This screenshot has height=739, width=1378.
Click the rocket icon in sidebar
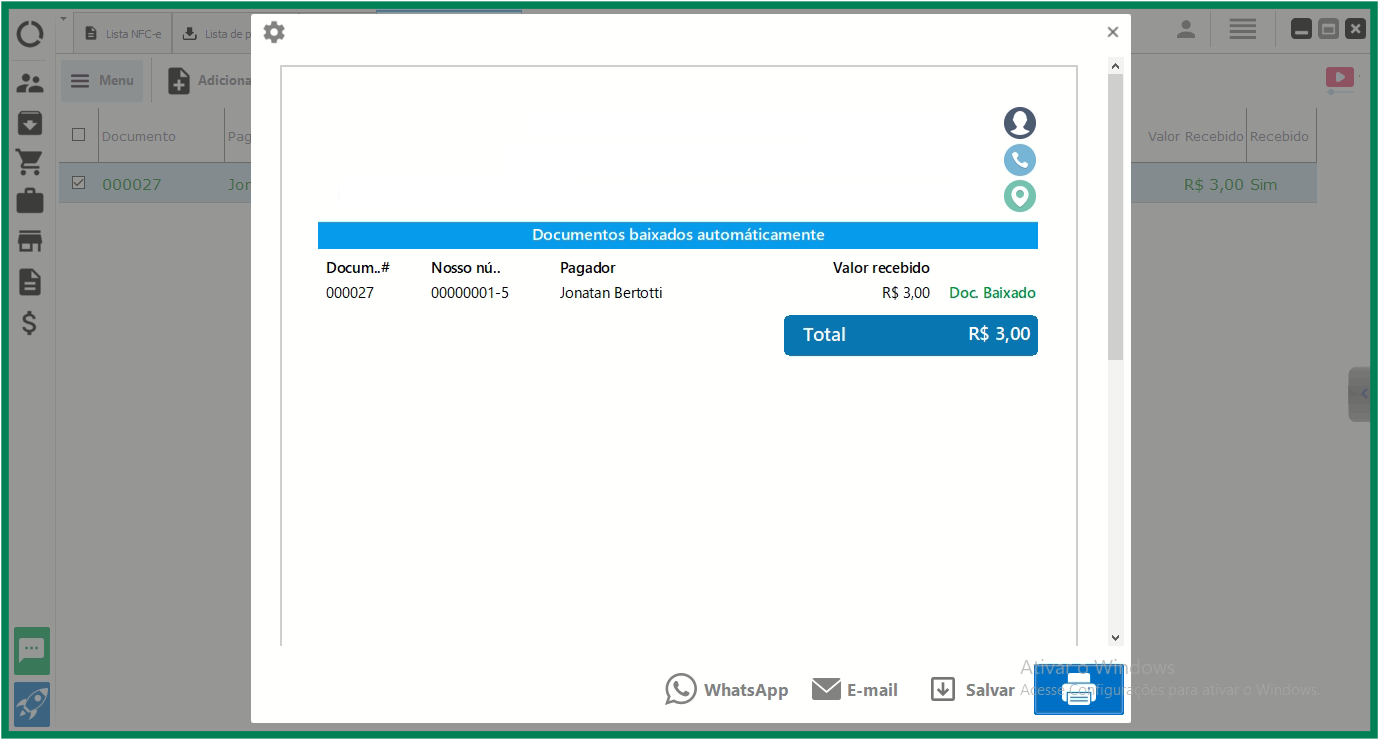tap(32, 705)
